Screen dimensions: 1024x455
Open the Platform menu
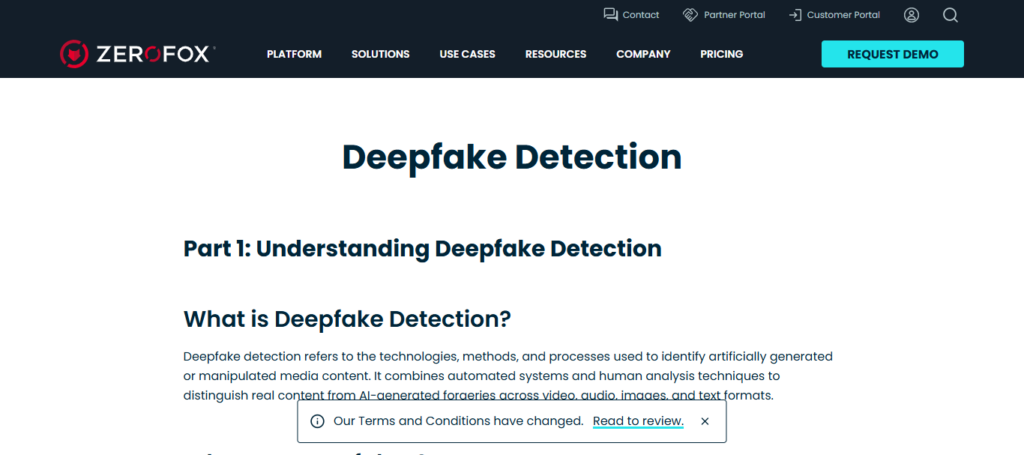(294, 54)
